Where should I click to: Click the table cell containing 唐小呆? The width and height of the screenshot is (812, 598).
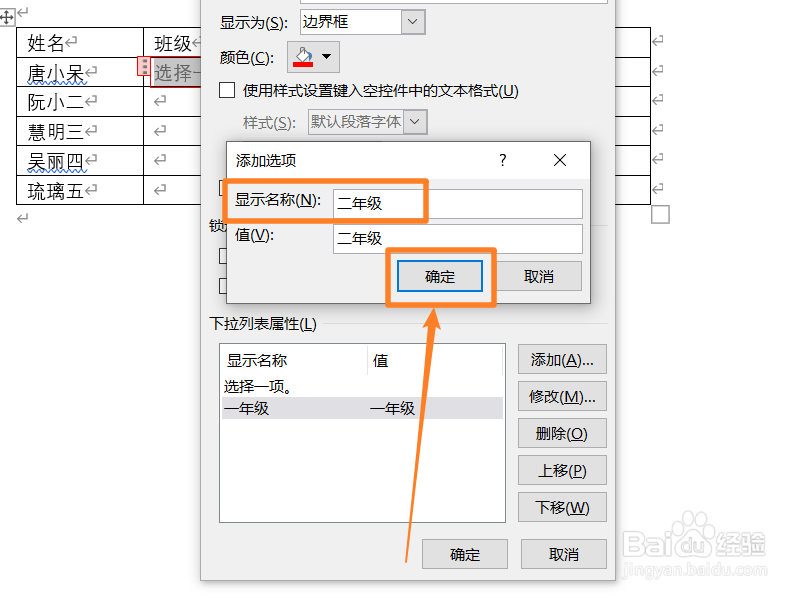(60, 72)
